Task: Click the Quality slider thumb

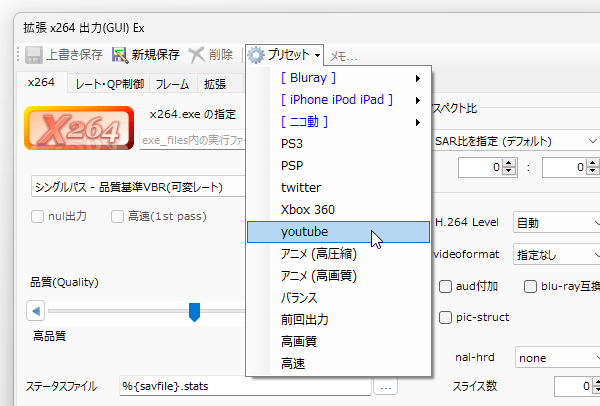Action: pos(194,312)
